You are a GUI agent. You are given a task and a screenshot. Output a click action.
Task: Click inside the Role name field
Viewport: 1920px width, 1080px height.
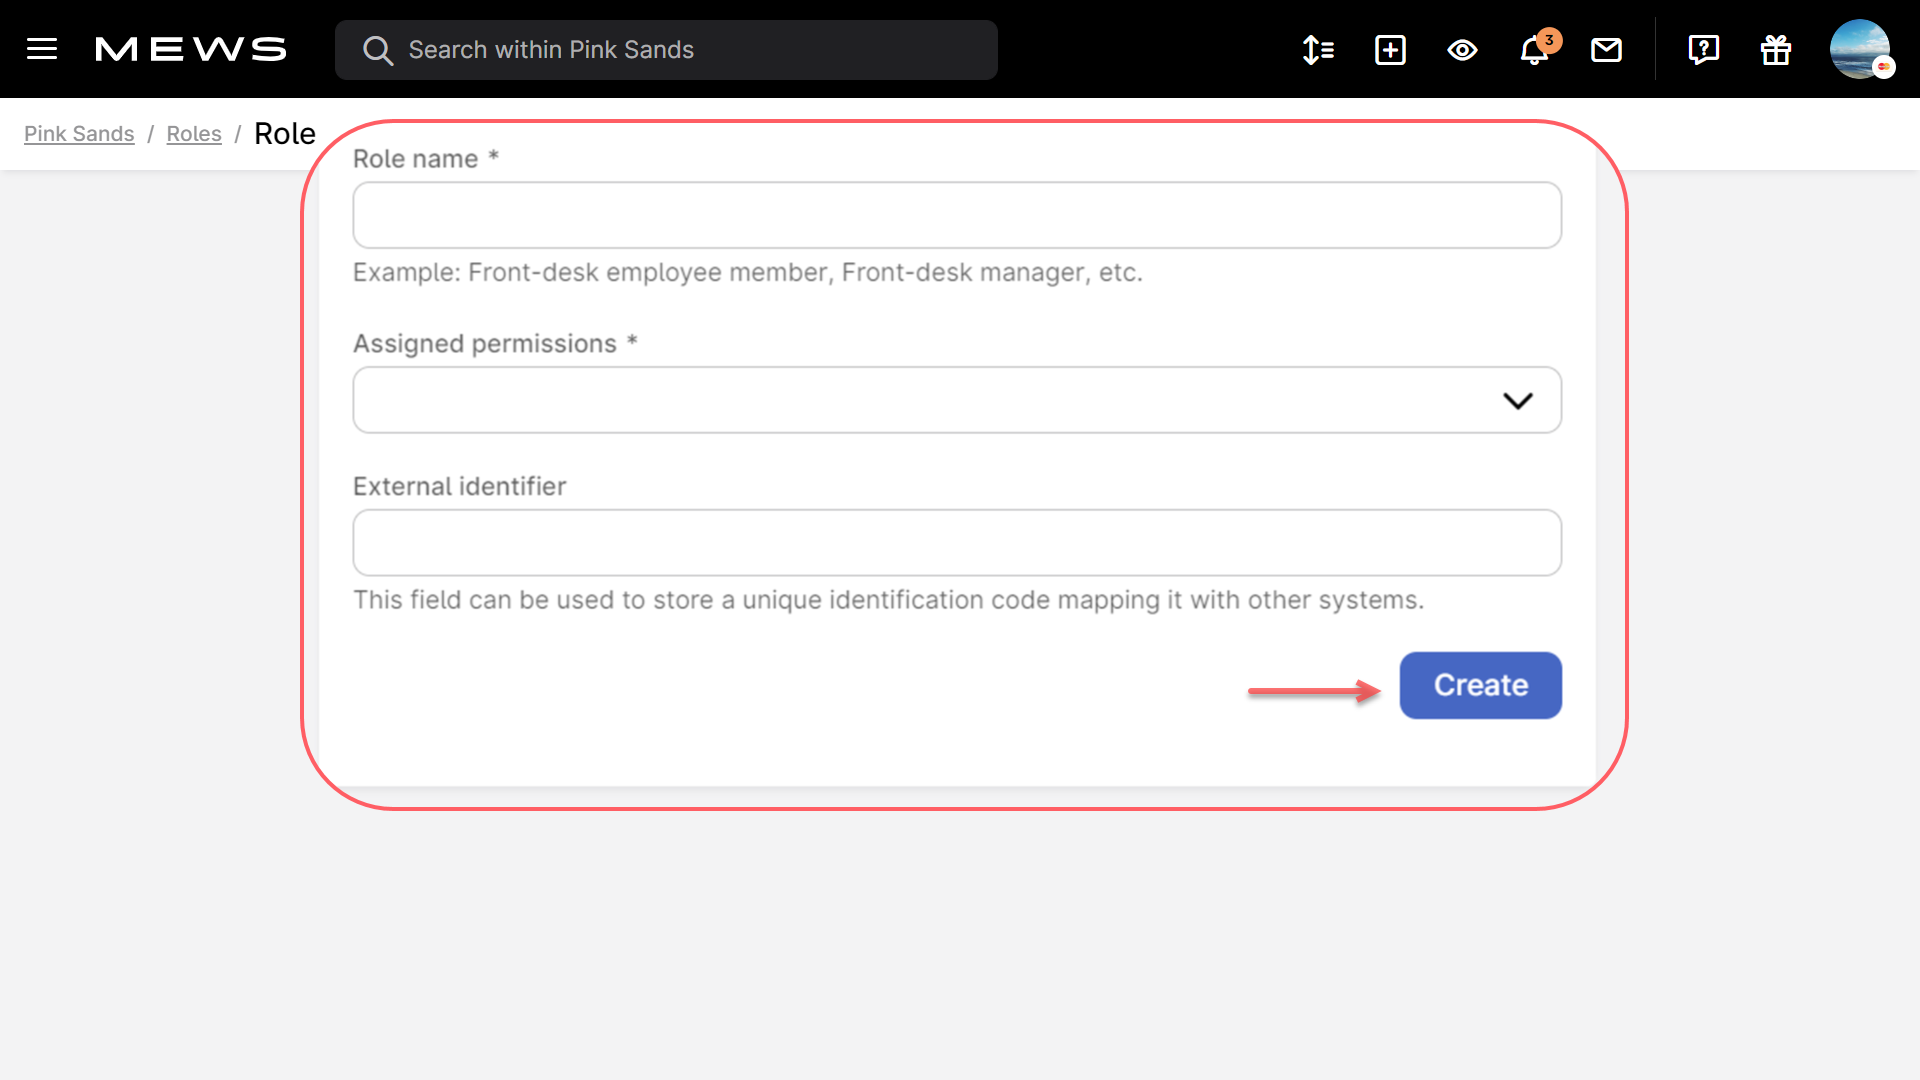[x=956, y=215]
